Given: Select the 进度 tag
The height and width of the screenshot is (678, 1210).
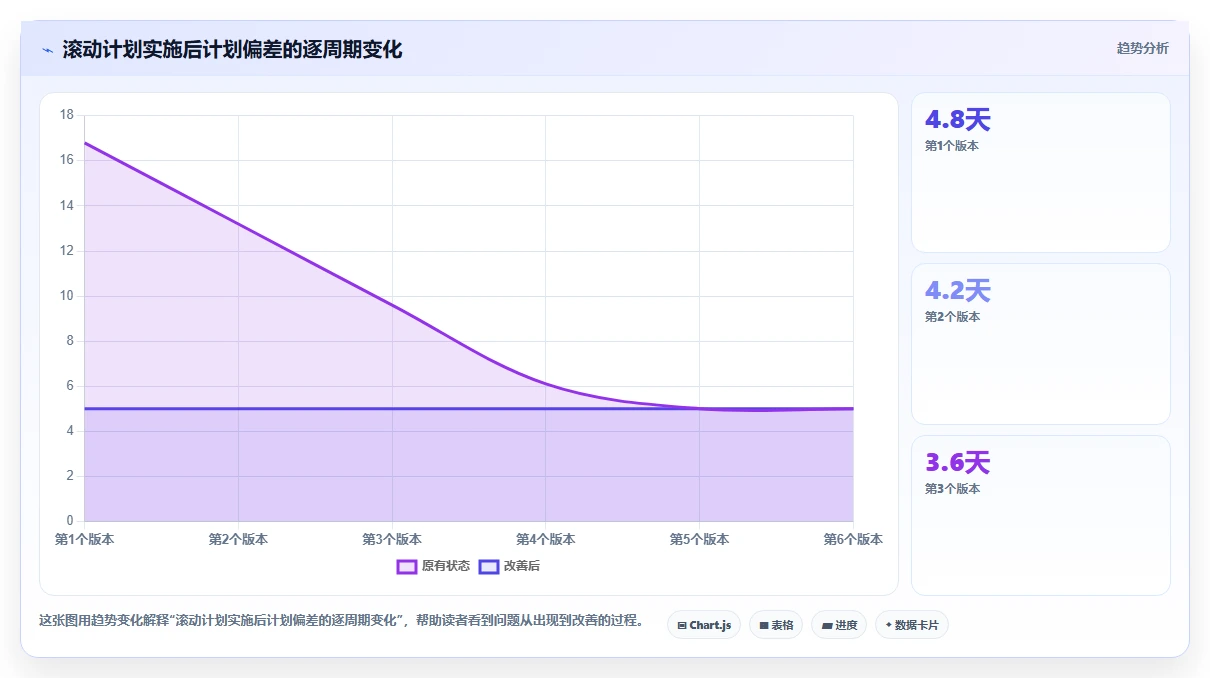Looking at the screenshot, I should pos(839,625).
